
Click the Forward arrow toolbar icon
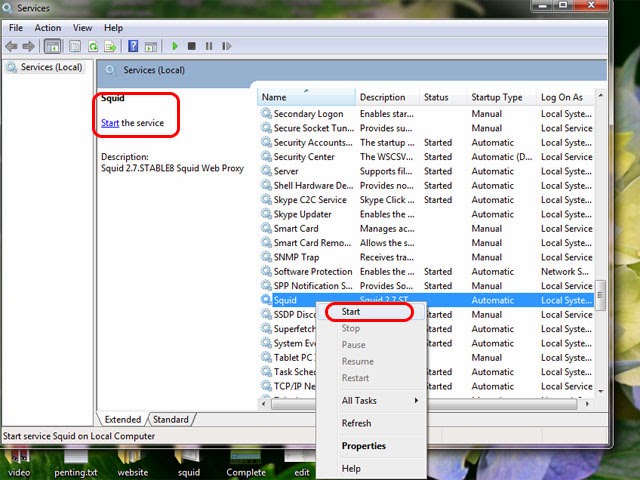point(28,46)
